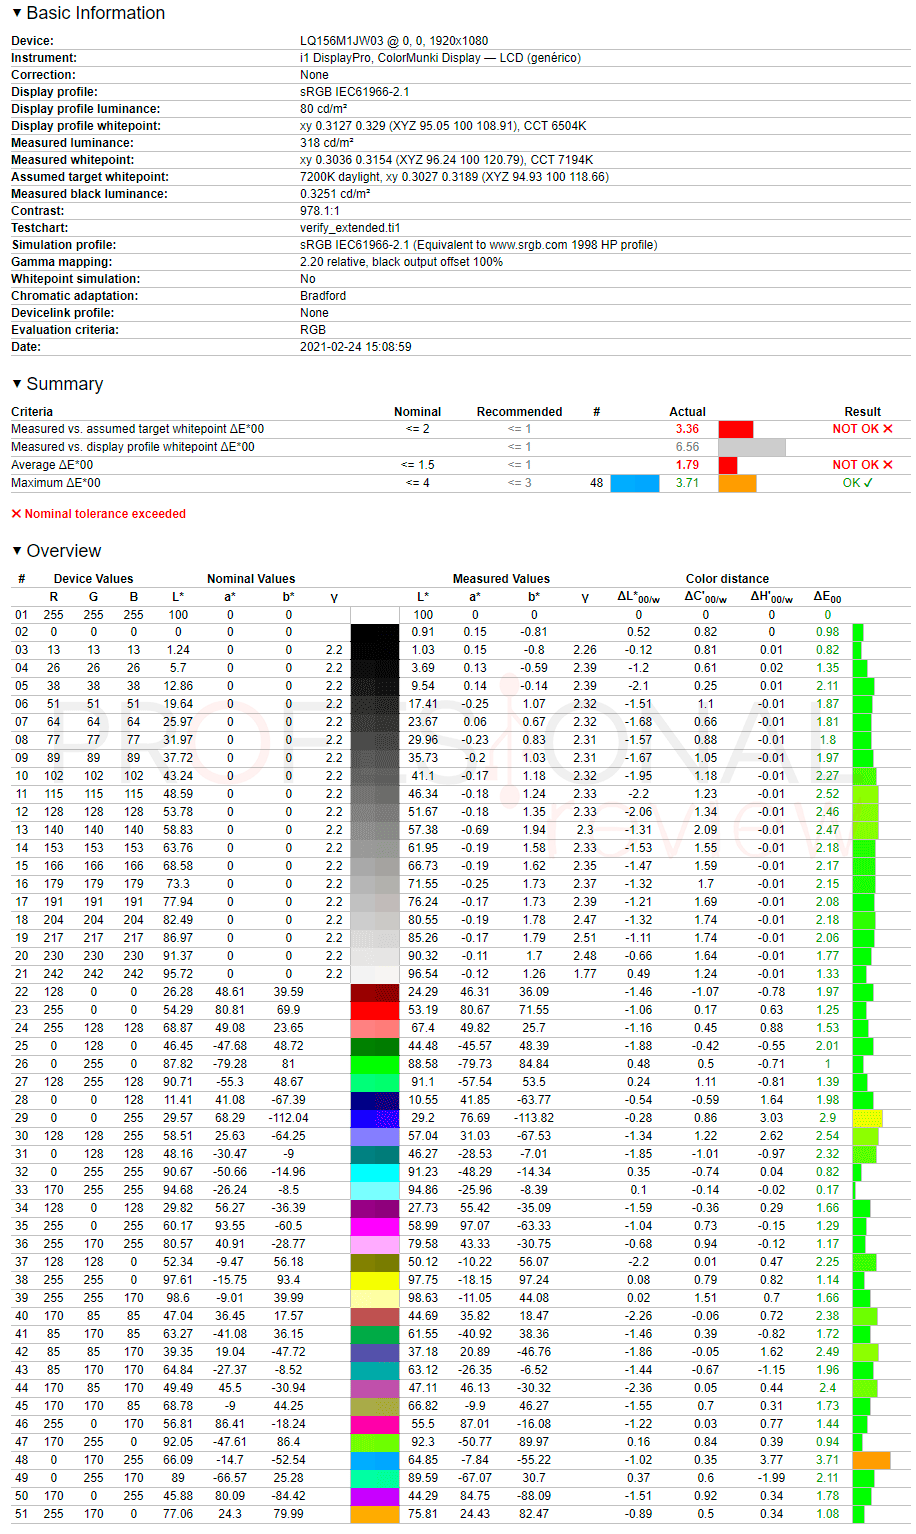The image size is (916, 1534).
Task: Click the yellow swatch in row 38
Action: click(375, 1280)
